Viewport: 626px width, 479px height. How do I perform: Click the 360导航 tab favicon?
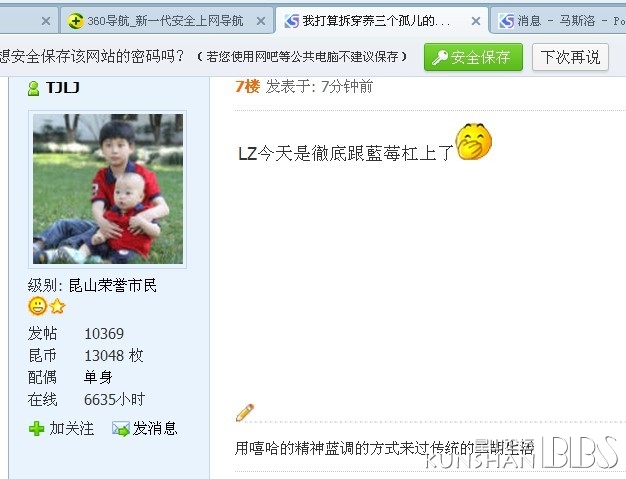(75, 21)
